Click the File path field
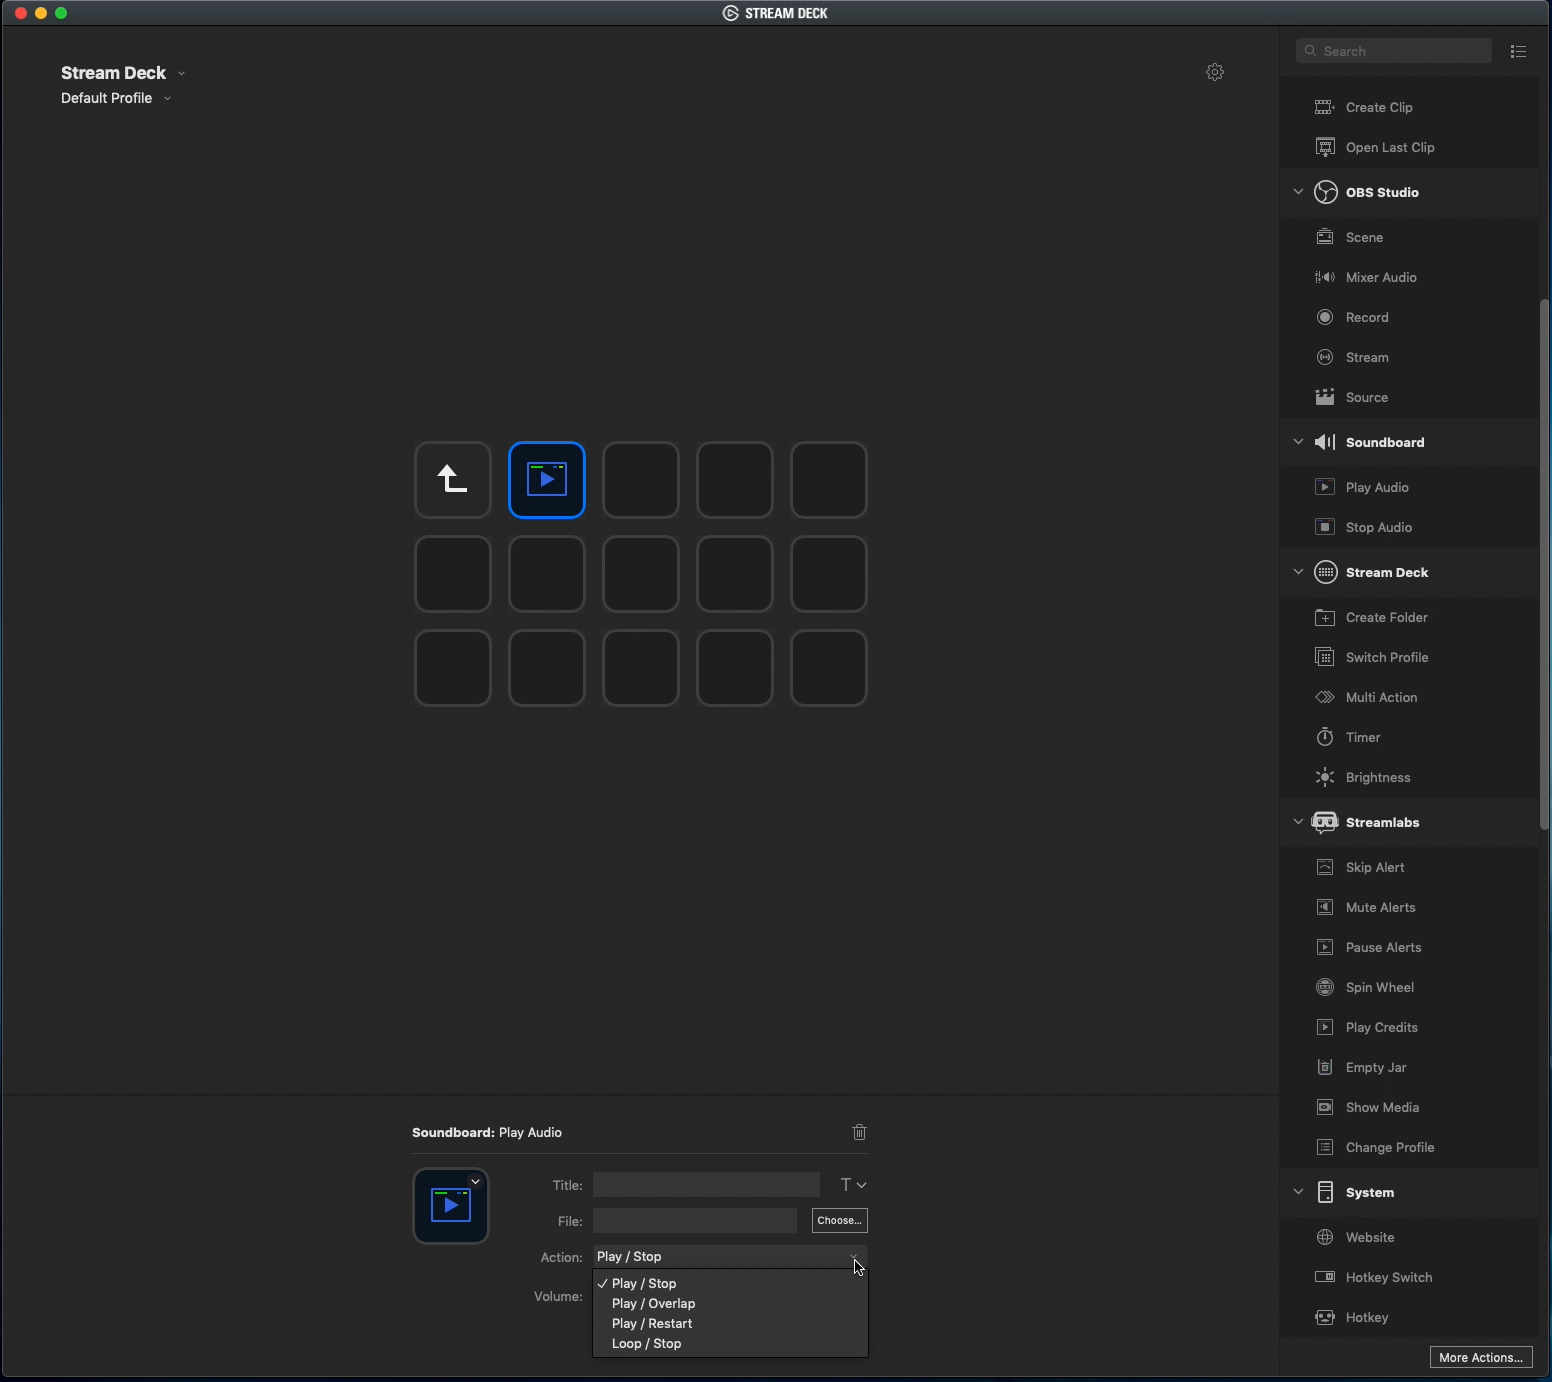The image size is (1552, 1382). pos(695,1221)
